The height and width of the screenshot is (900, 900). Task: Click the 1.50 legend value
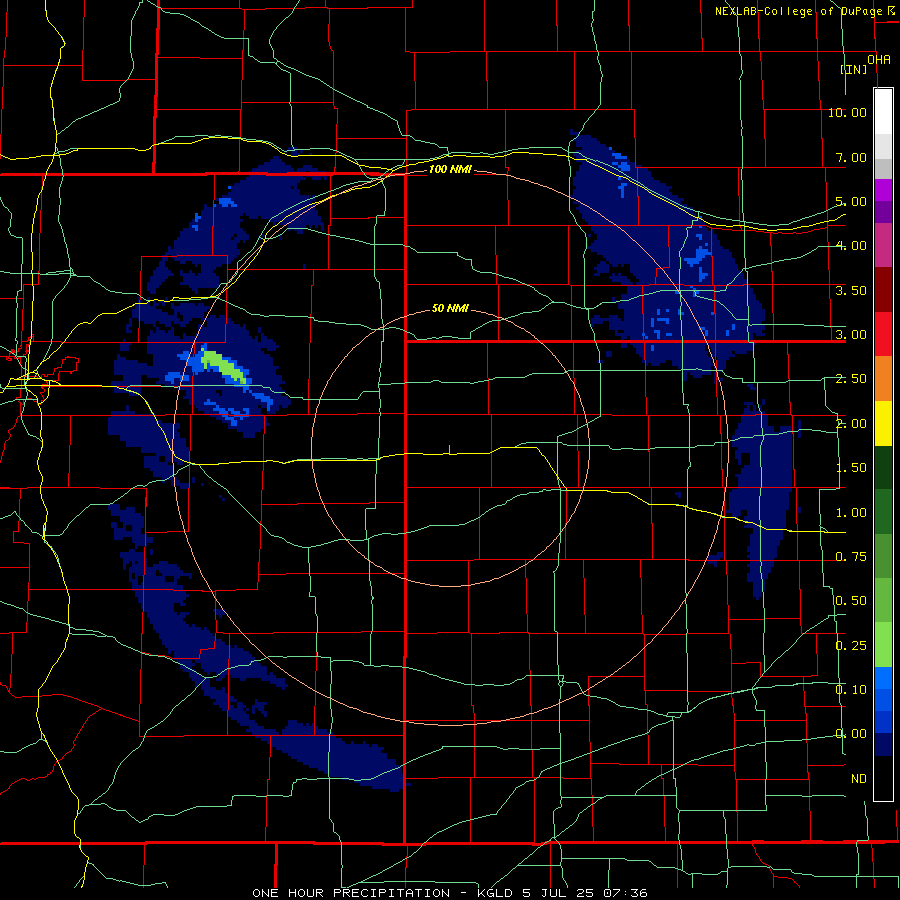[851, 468]
